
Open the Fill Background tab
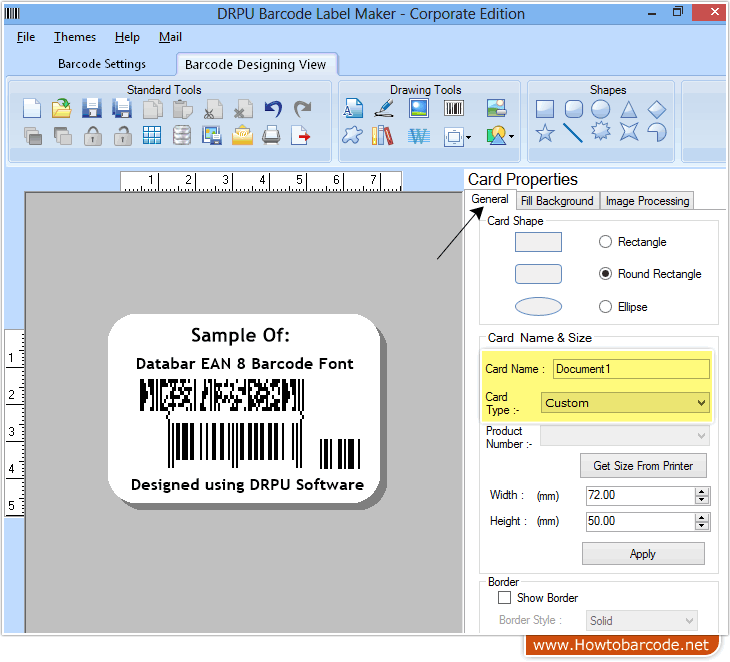(x=557, y=201)
